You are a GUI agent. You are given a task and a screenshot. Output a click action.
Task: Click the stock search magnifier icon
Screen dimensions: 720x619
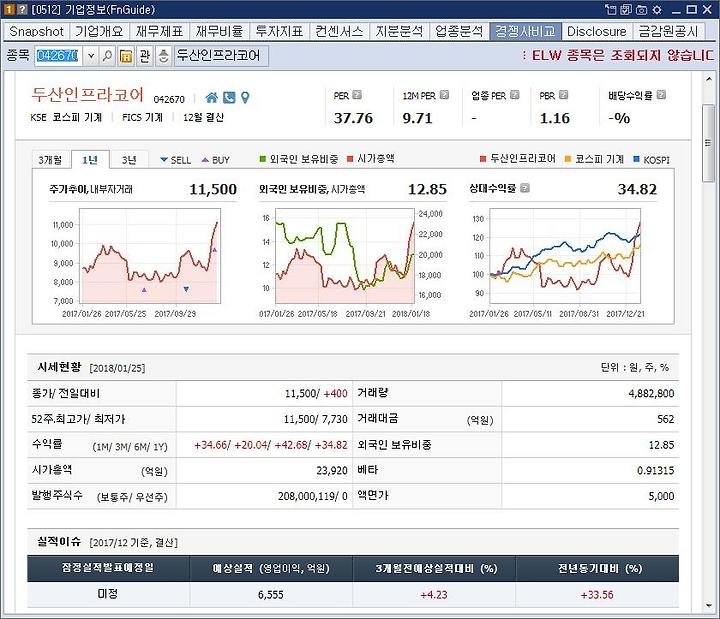point(107,56)
